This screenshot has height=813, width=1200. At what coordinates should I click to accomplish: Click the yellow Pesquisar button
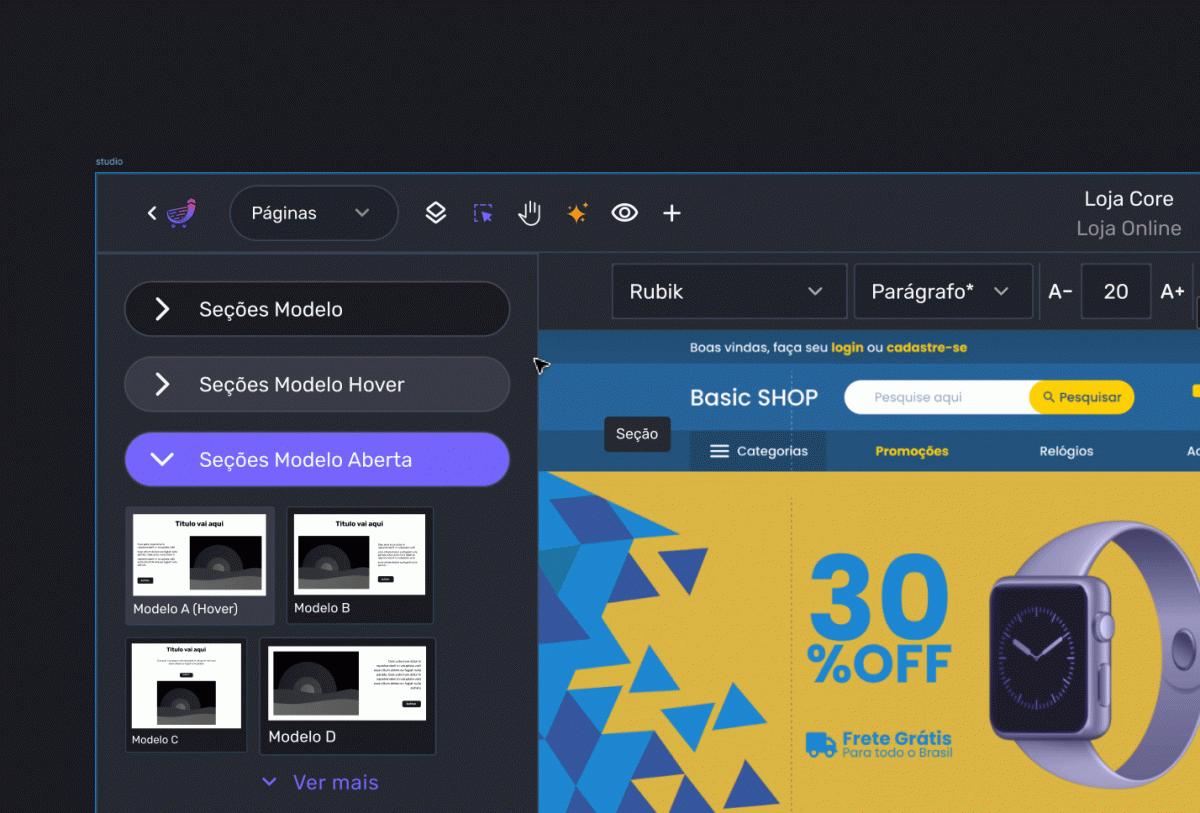click(1082, 397)
